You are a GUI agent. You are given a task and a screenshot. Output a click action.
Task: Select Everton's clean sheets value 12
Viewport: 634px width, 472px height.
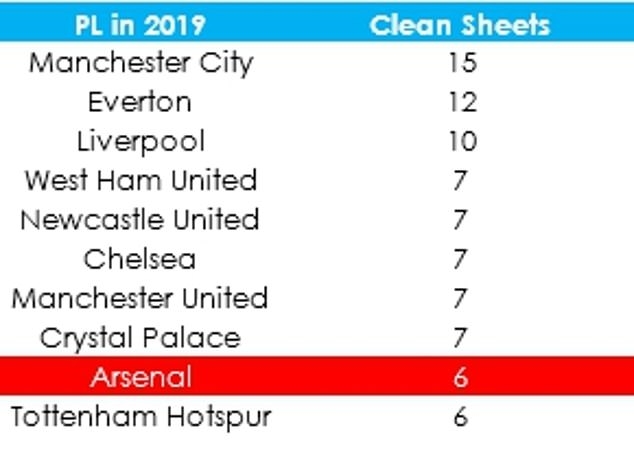[461, 102]
